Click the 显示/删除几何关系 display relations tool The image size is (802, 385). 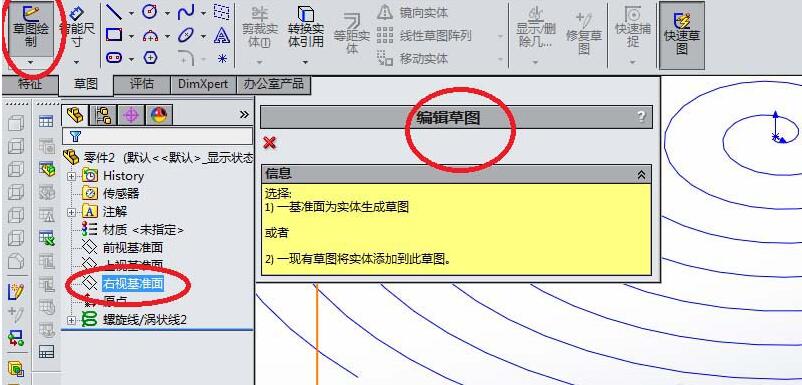point(535,28)
